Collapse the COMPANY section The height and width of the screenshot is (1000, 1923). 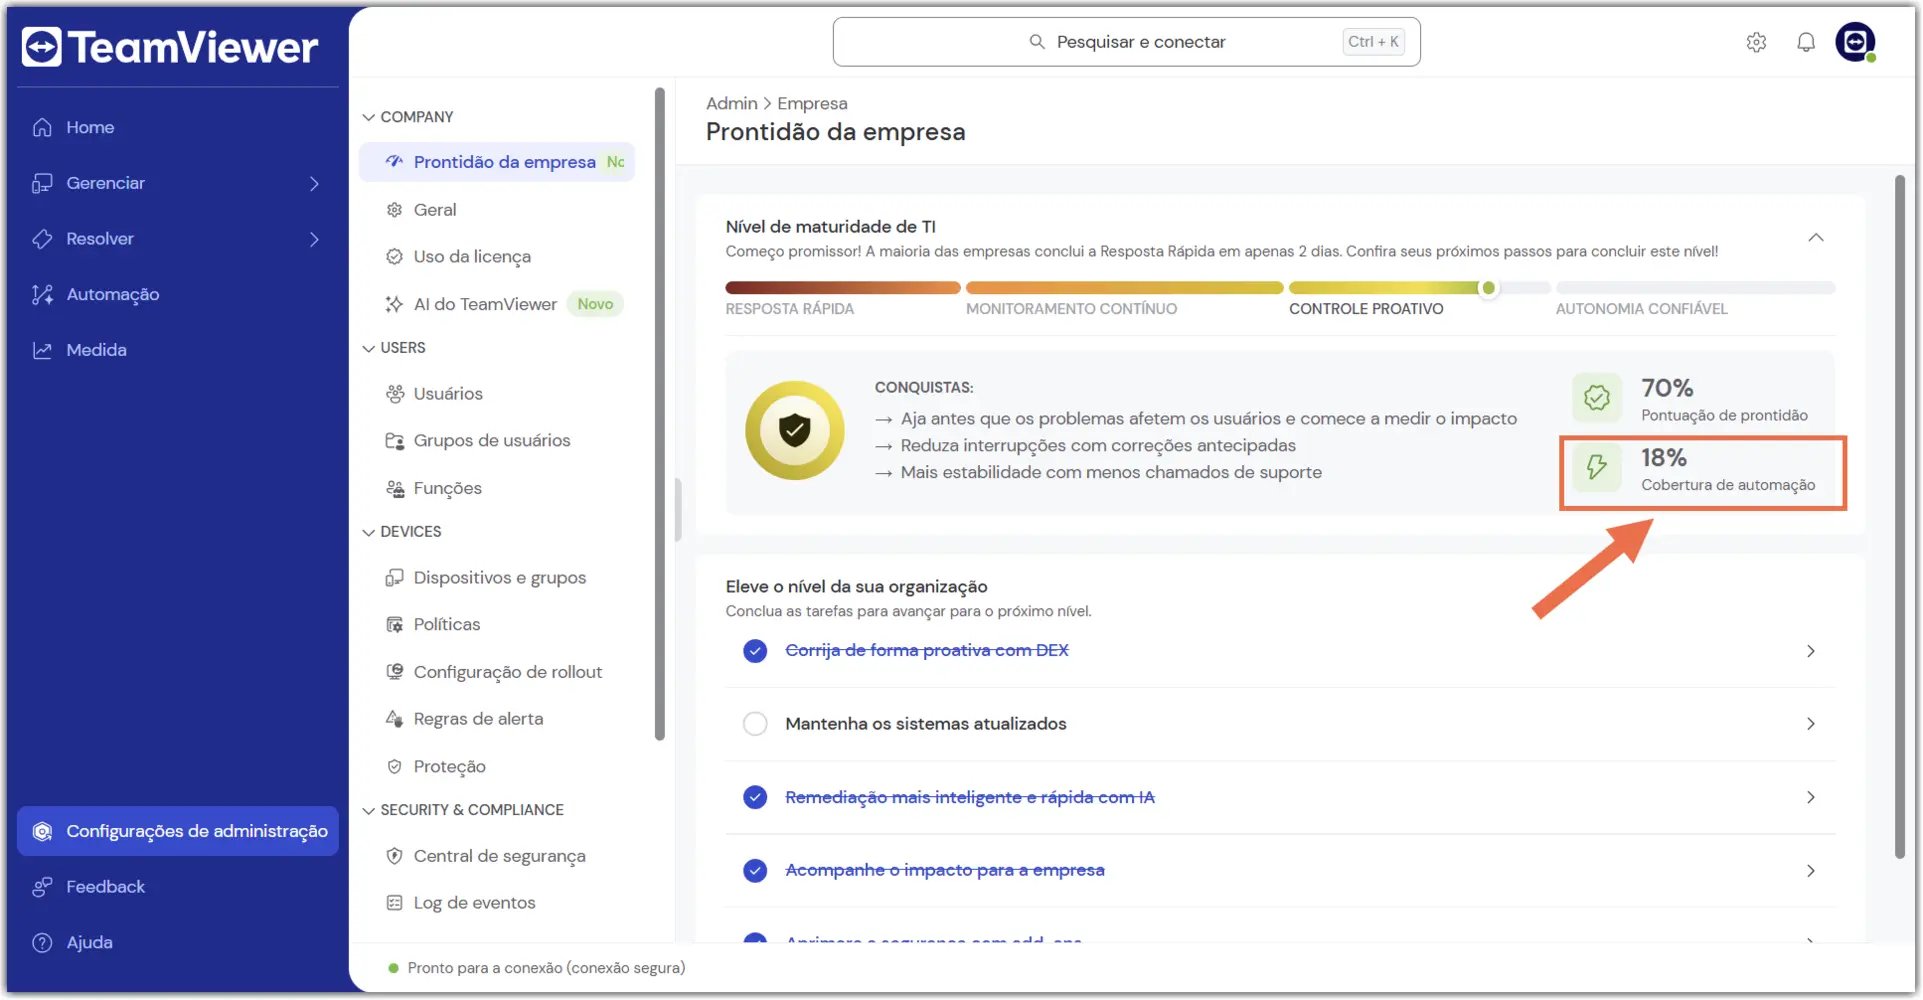(x=368, y=117)
